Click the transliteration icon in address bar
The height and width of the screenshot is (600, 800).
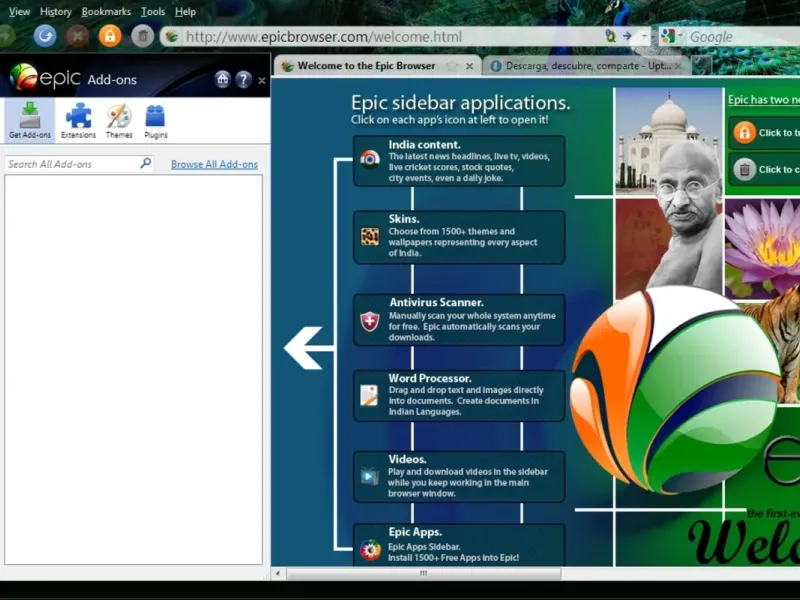click(x=610, y=36)
